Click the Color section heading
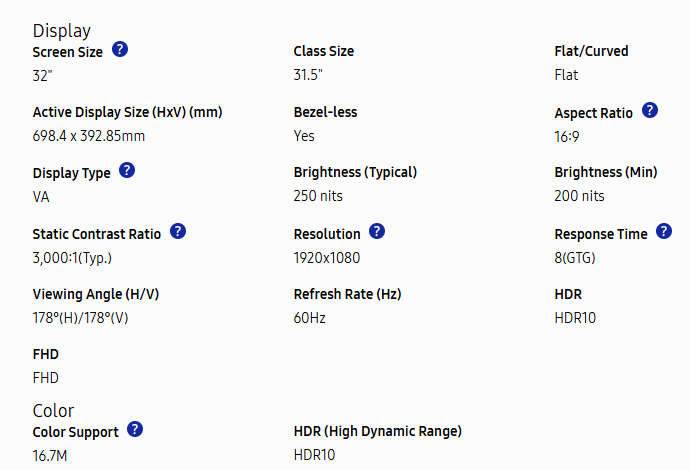 click(54, 410)
